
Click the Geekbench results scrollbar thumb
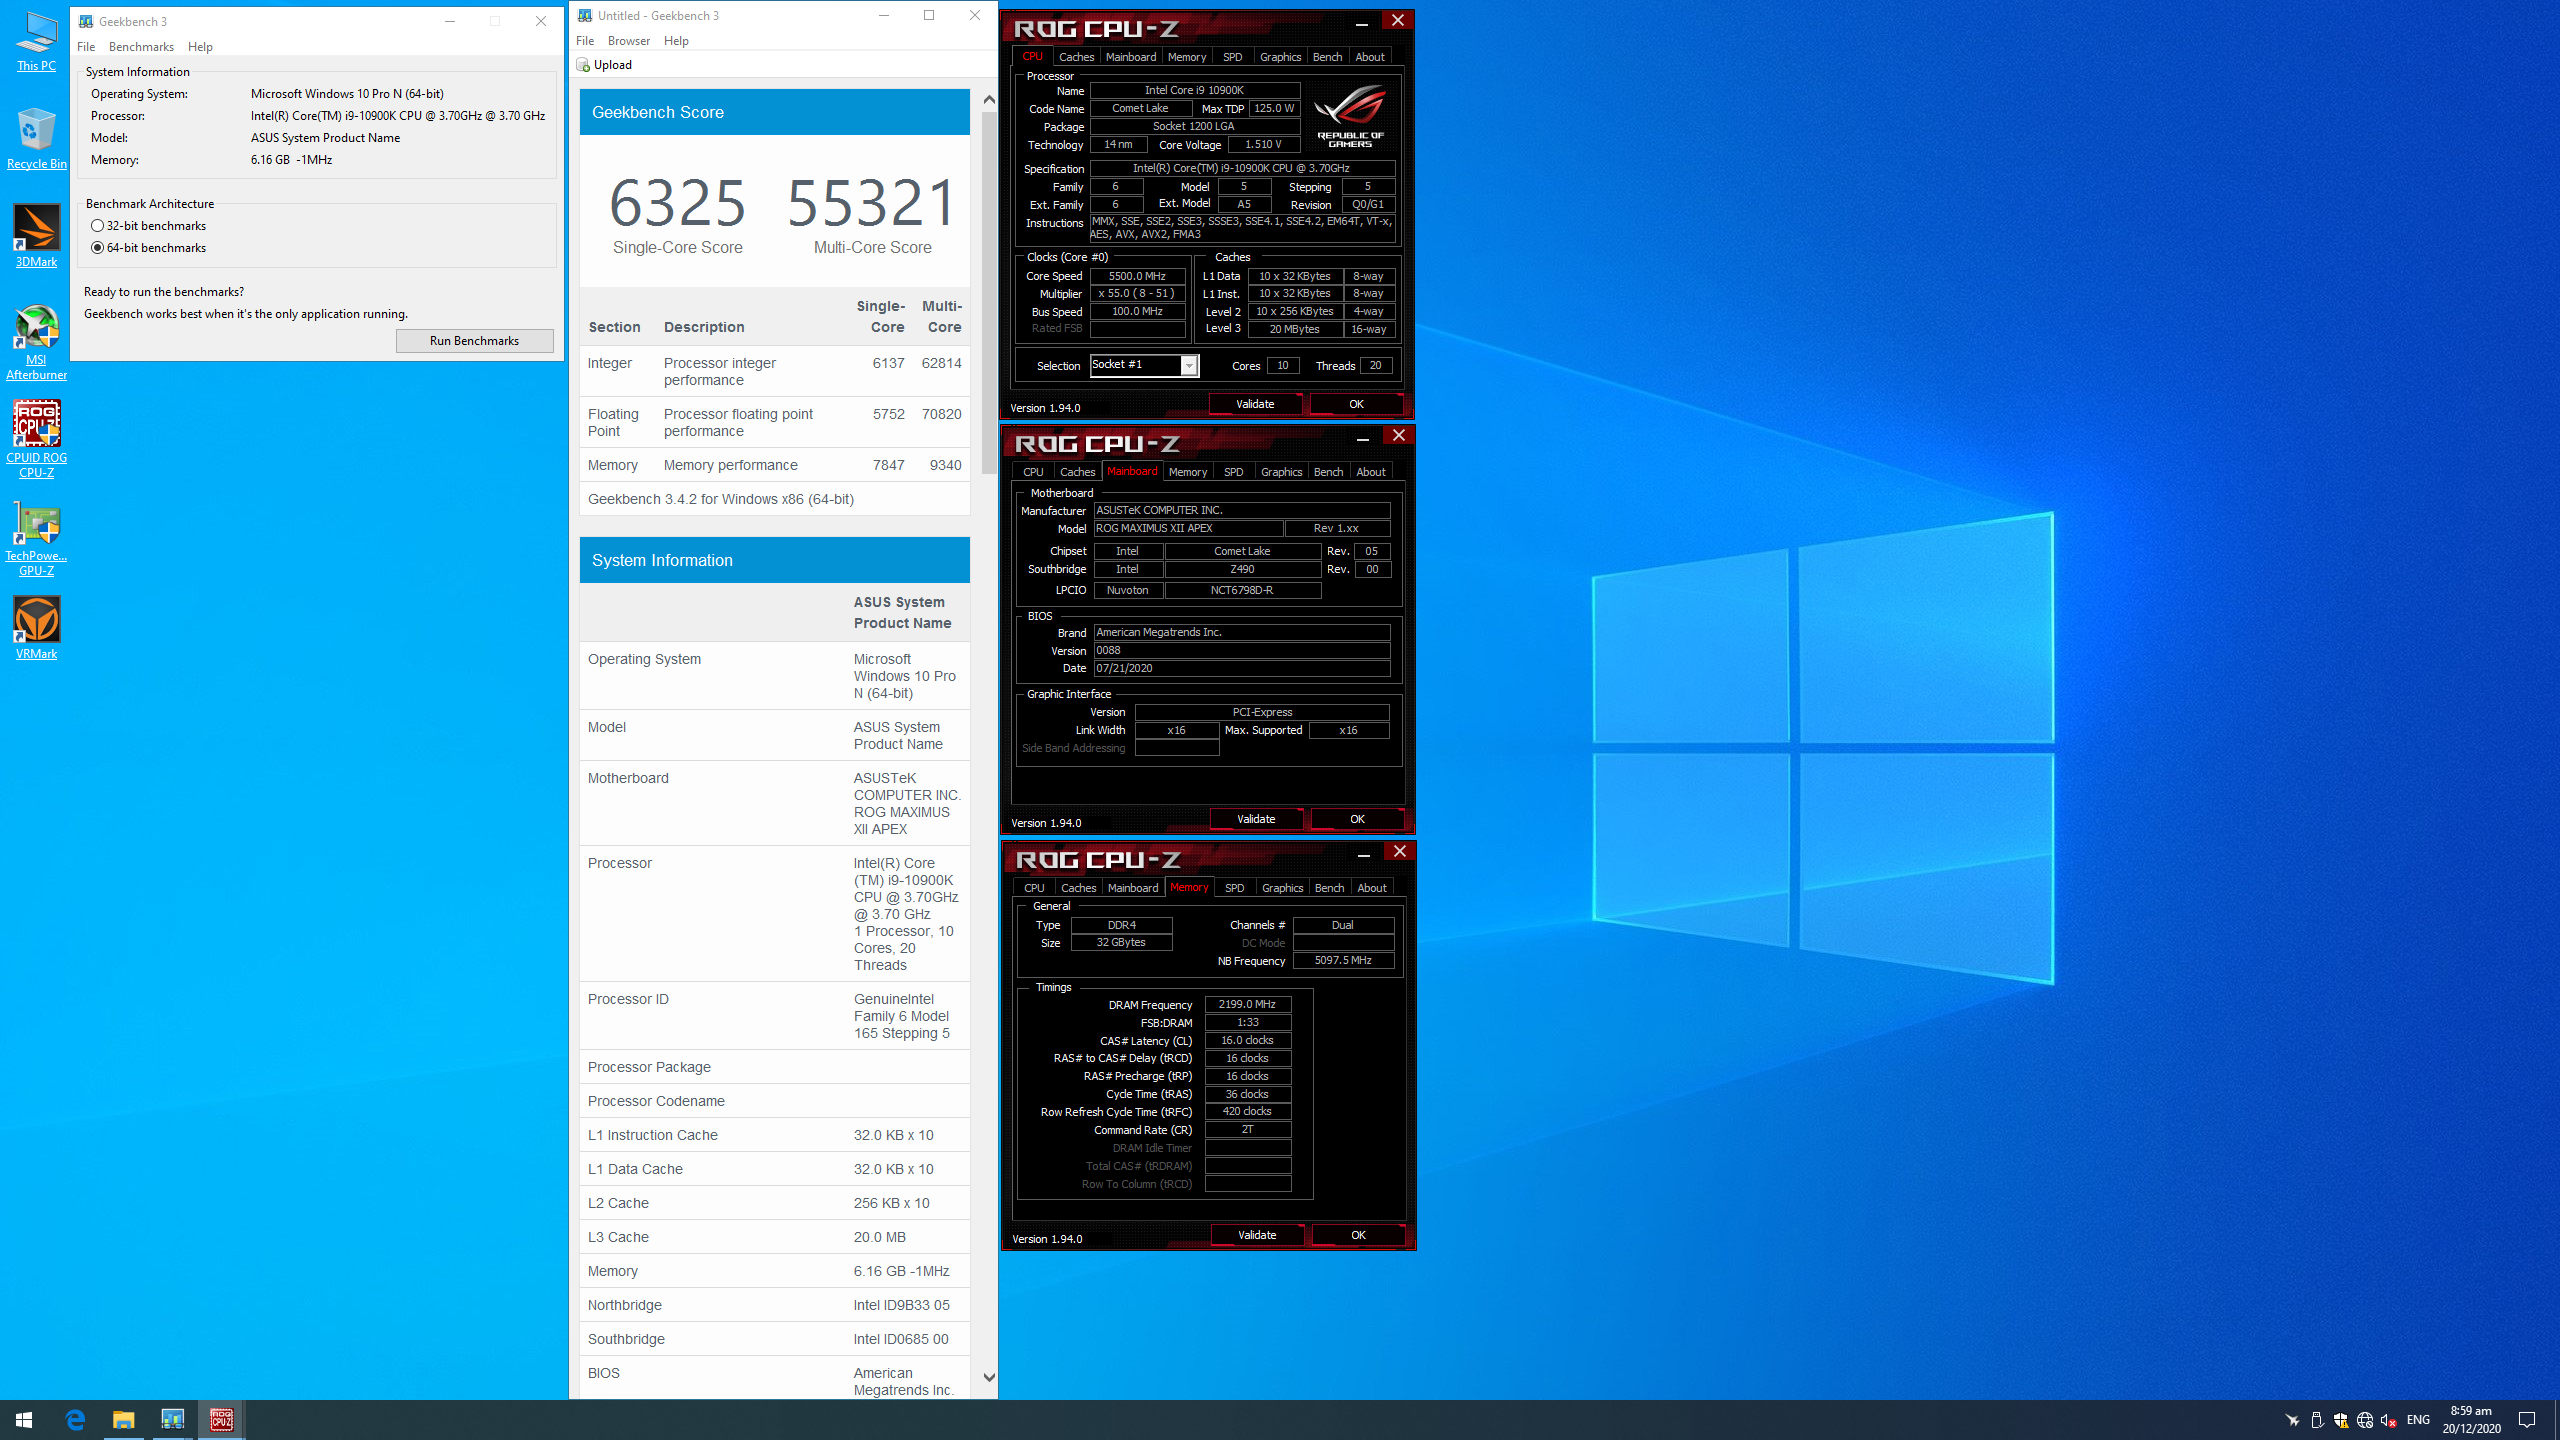pyautogui.click(x=989, y=292)
